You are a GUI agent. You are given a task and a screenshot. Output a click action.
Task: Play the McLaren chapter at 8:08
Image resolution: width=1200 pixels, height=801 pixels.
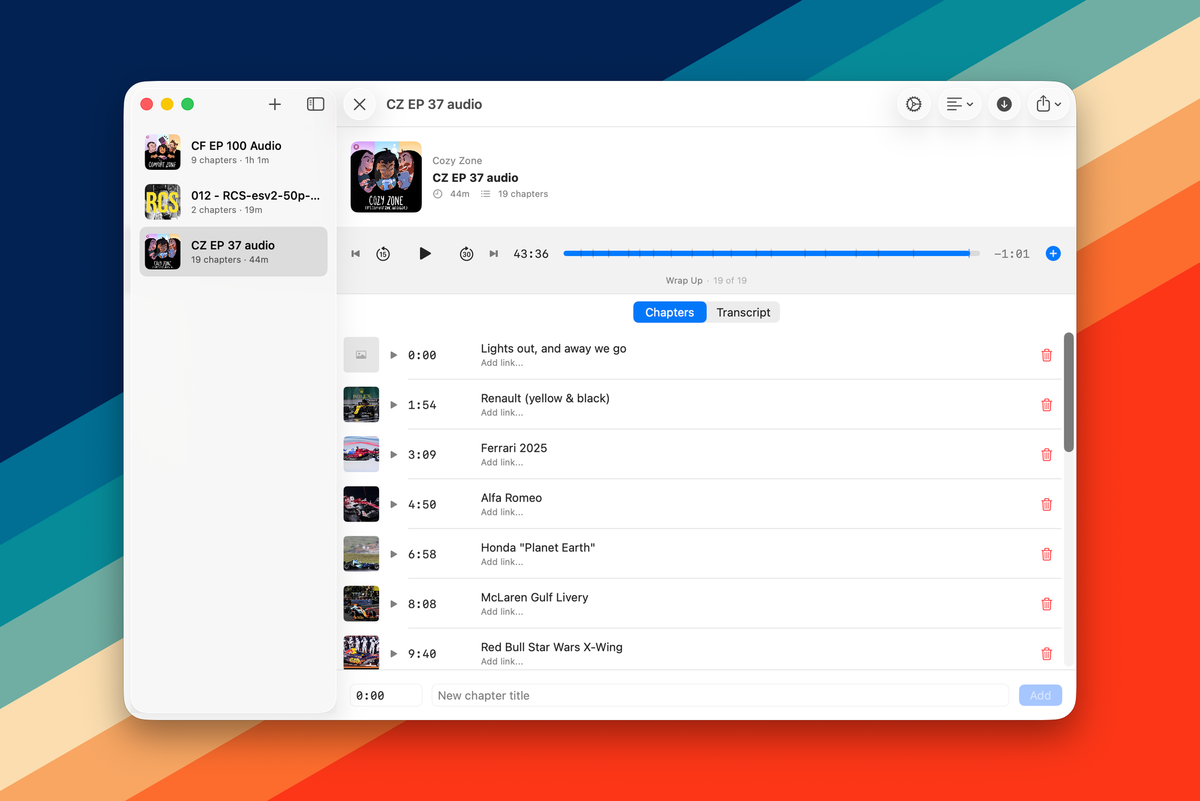pos(394,604)
